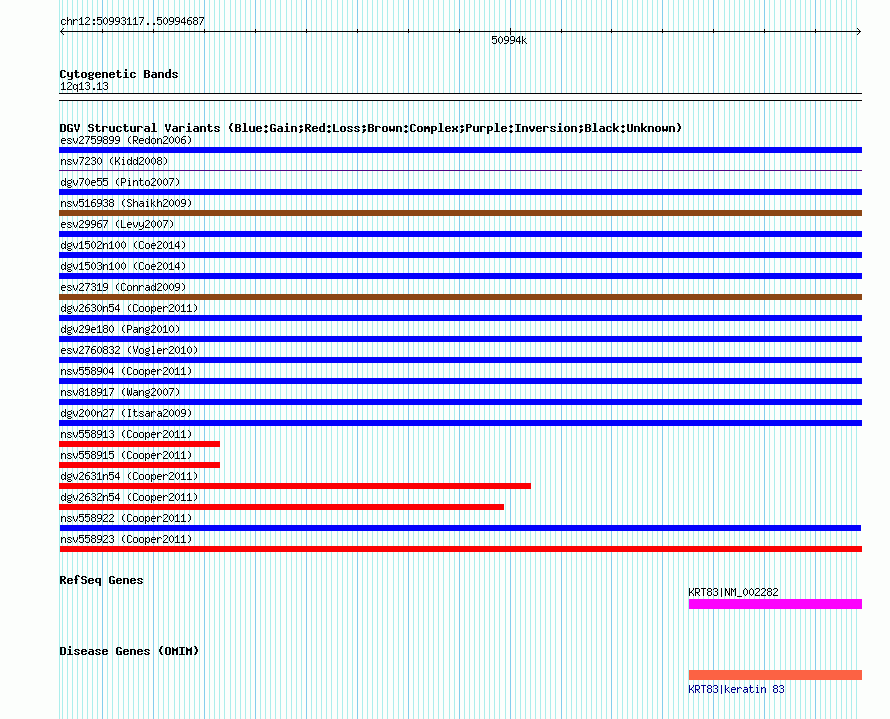Select the blue bar under nsv558922
This screenshot has height=719, width=890.
[460, 528]
